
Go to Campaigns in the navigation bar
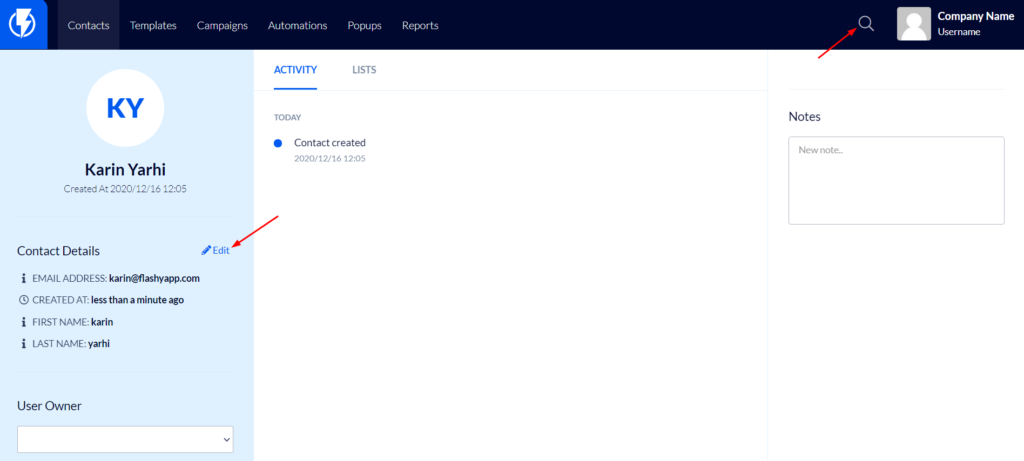tap(222, 25)
